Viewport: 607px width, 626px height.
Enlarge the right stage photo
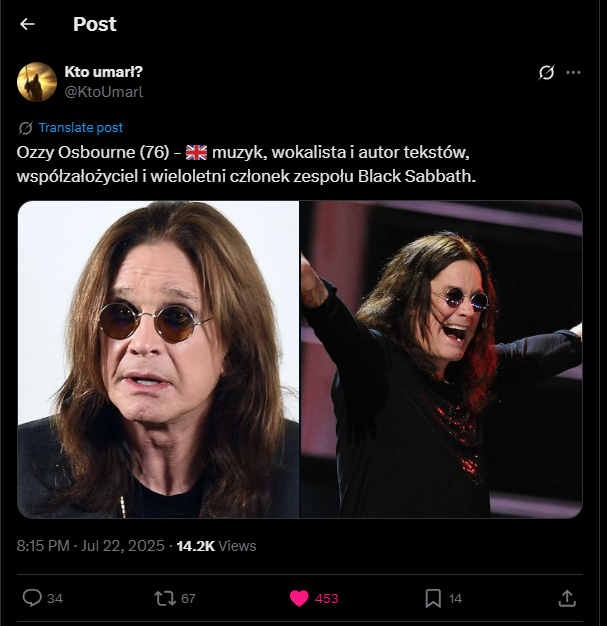441,359
